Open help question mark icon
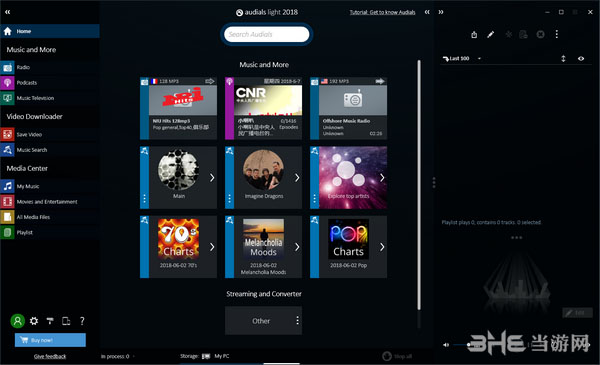 82,321
